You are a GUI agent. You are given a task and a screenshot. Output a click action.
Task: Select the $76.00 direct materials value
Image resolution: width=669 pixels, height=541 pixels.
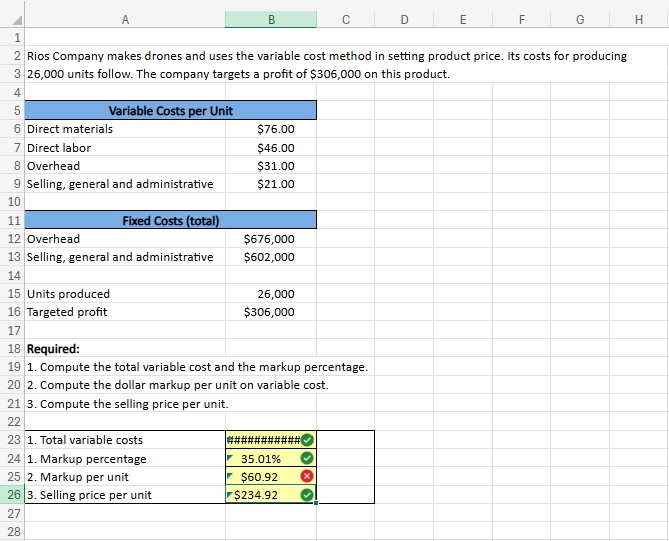coord(271,129)
